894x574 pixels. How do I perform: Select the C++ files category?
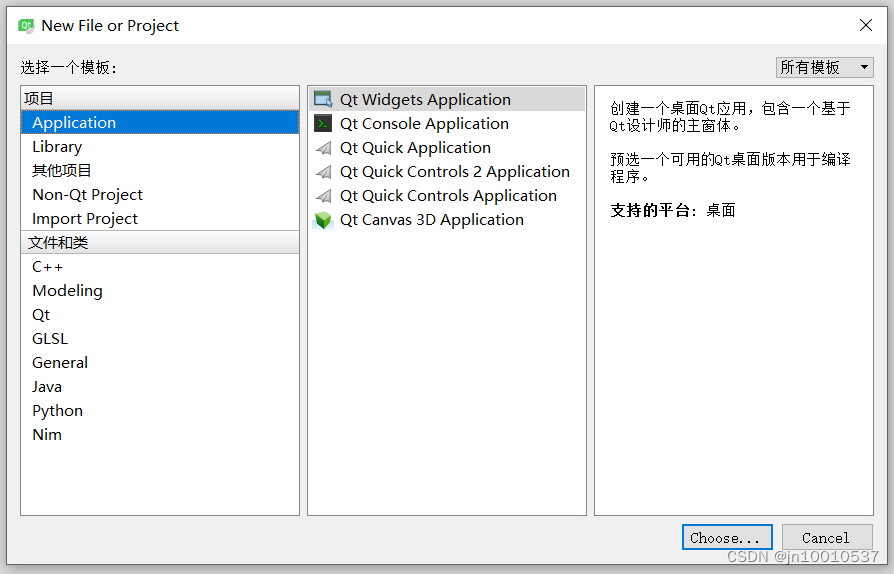160,267
